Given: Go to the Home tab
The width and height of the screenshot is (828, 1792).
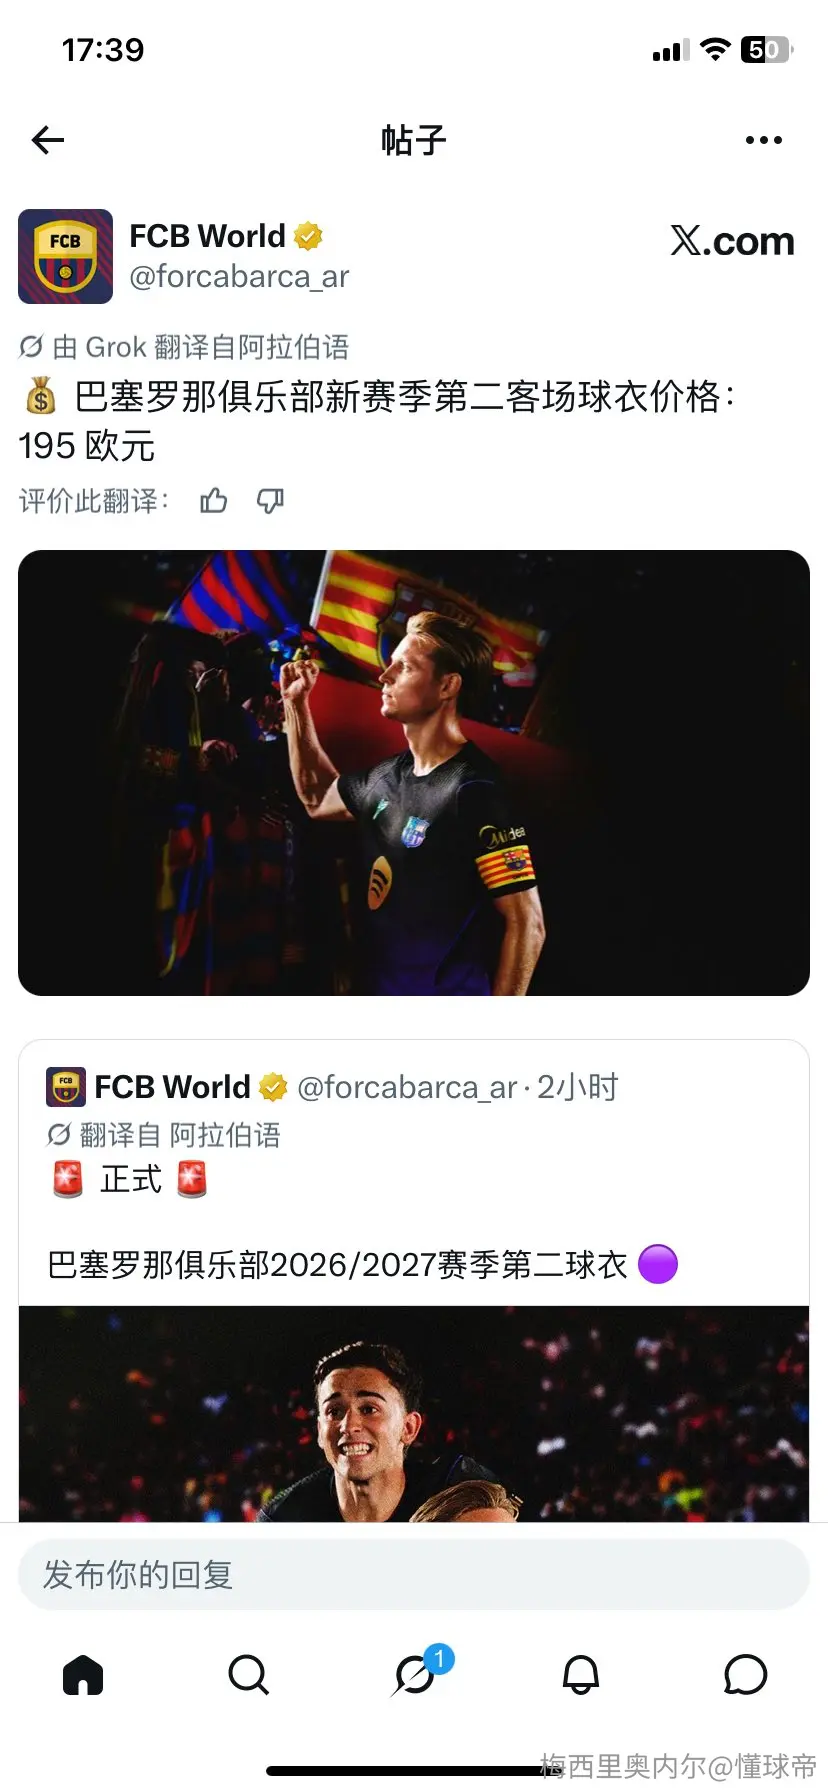Looking at the screenshot, I should [83, 1674].
